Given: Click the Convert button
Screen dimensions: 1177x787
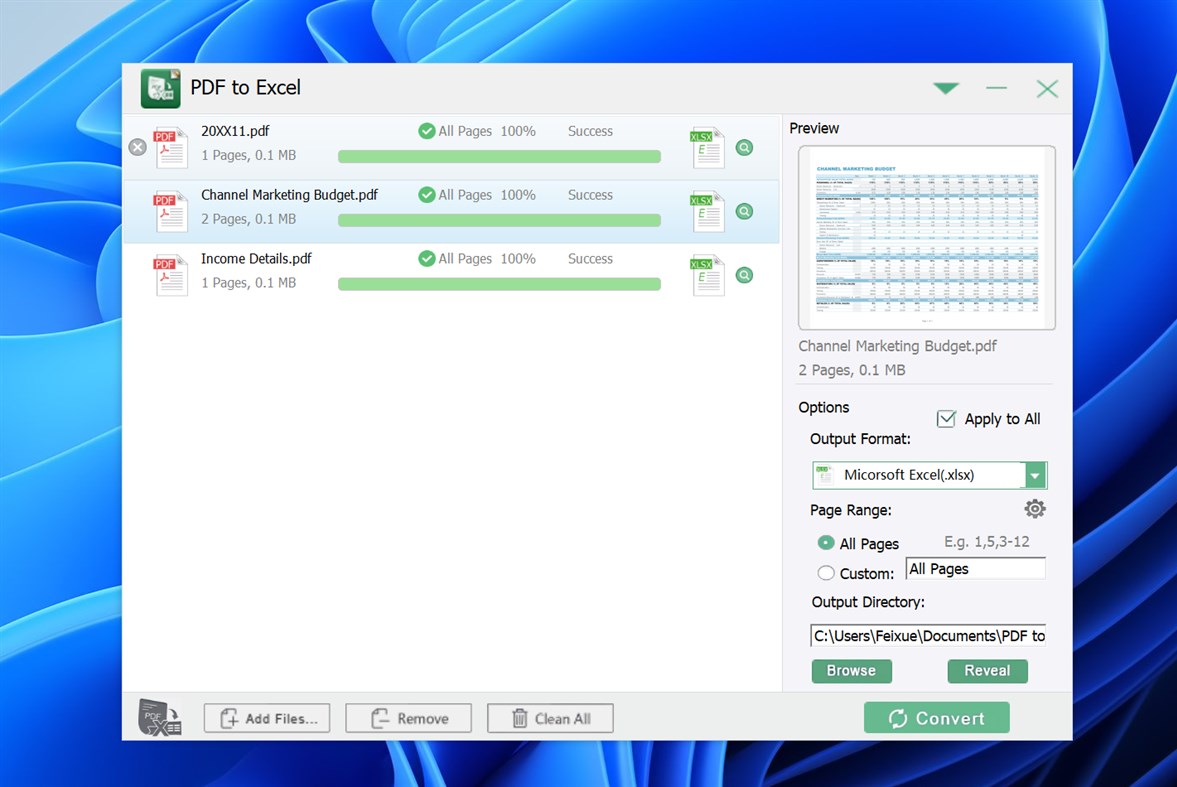Looking at the screenshot, I should click(x=936, y=717).
